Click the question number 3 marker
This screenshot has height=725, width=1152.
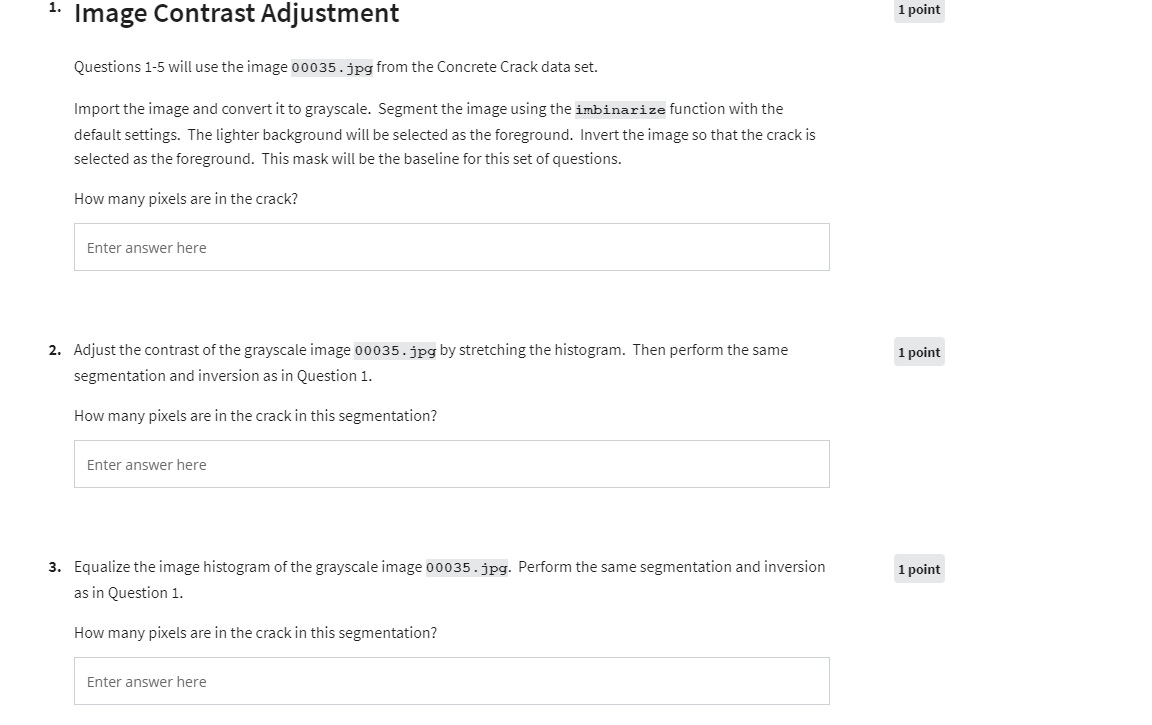point(55,567)
